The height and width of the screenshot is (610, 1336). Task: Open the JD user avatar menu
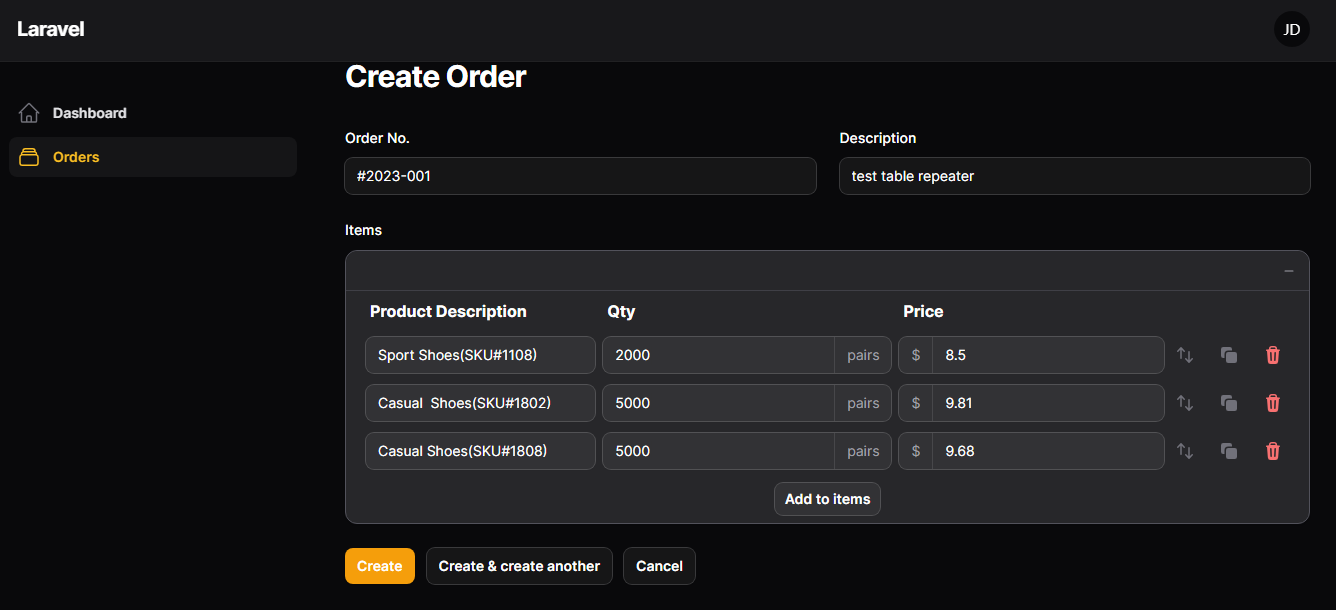click(1291, 30)
